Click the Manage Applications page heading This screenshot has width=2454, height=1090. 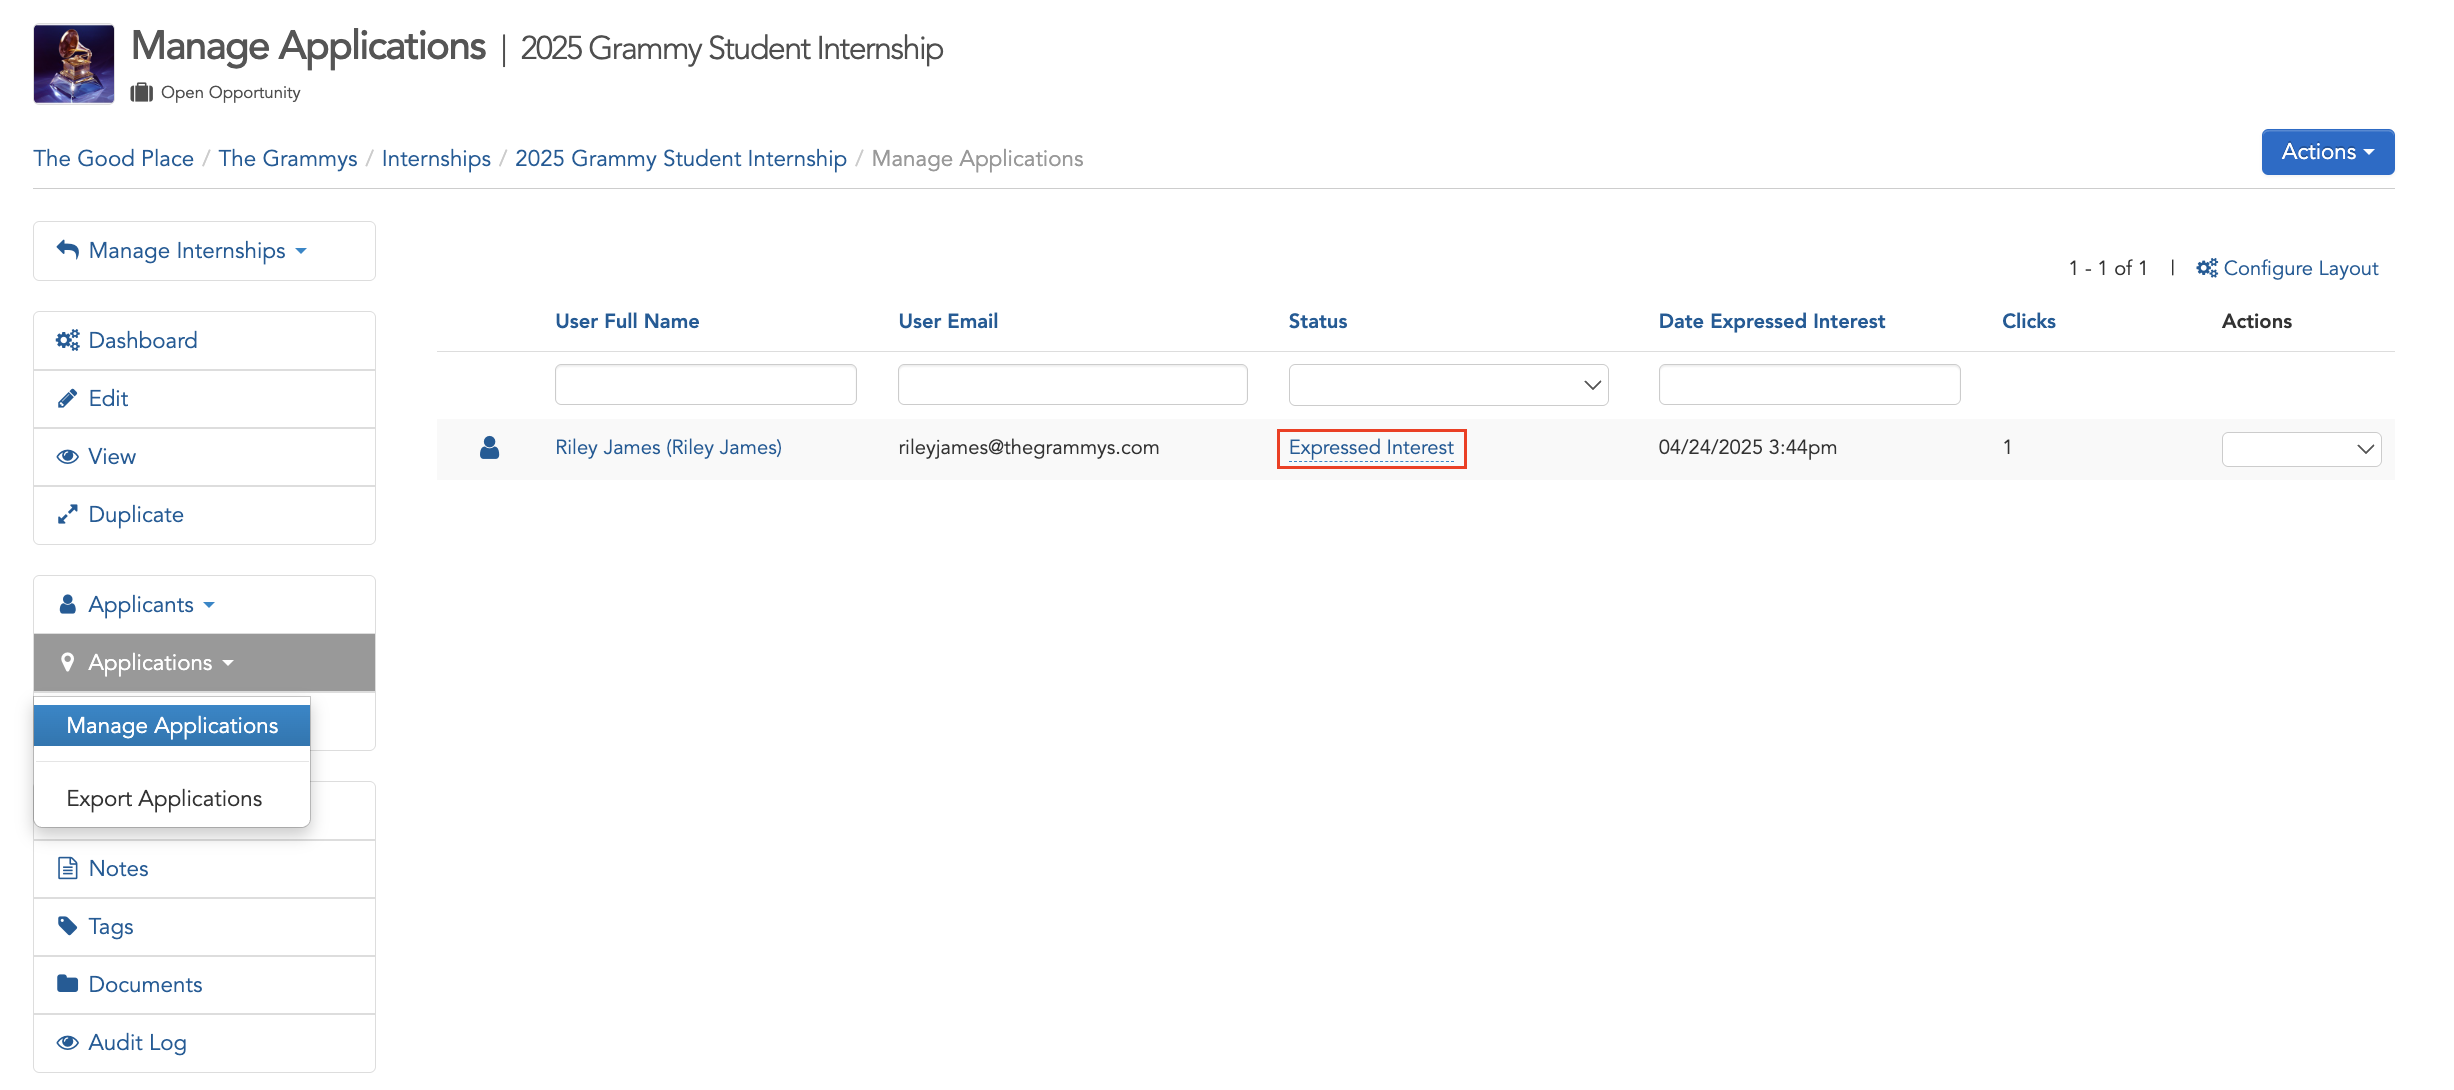[x=308, y=47]
